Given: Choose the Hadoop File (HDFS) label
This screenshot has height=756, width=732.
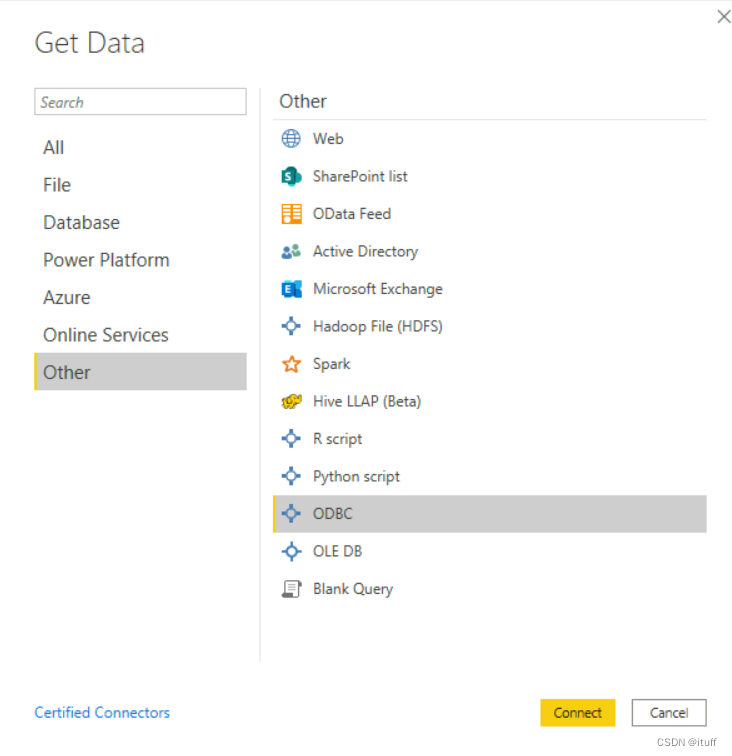Looking at the screenshot, I should (378, 326).
